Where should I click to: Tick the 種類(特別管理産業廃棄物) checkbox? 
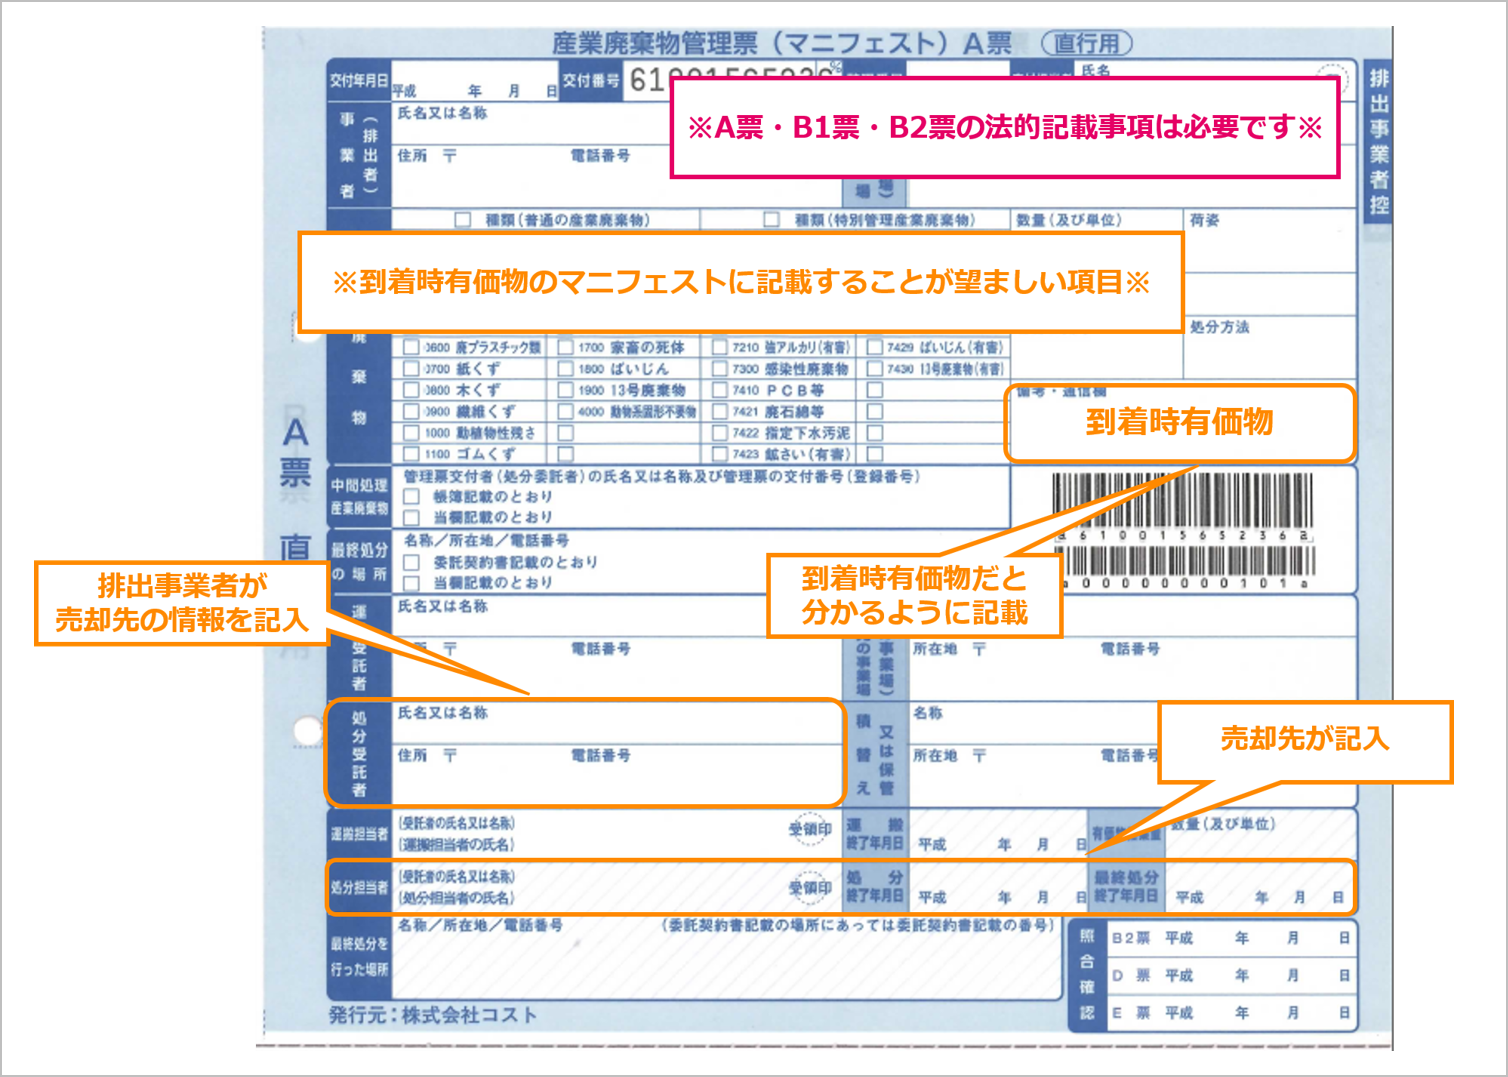(x=772, y=220)
